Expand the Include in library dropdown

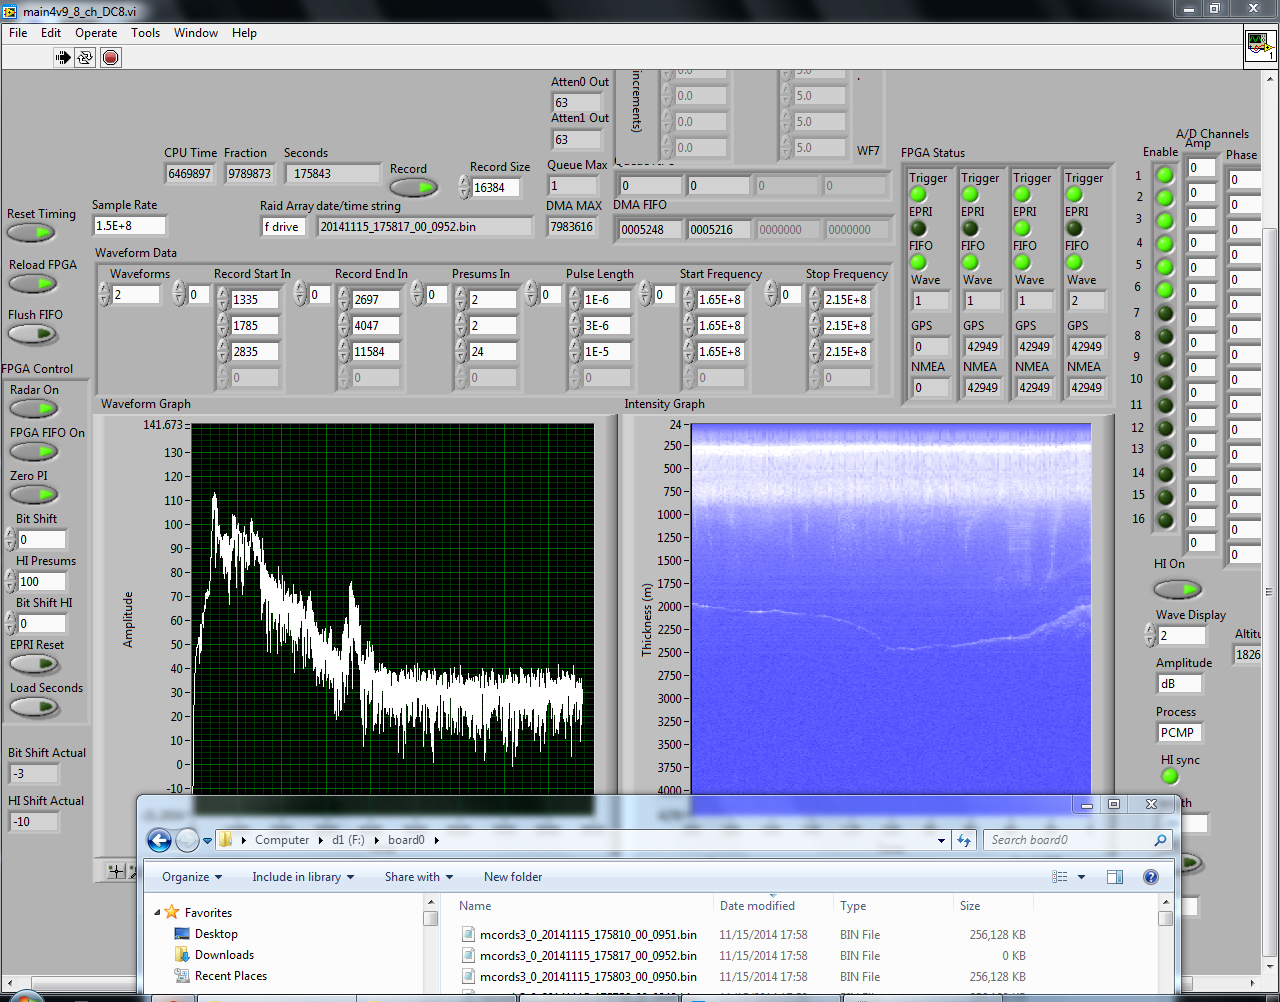point(303,877)
